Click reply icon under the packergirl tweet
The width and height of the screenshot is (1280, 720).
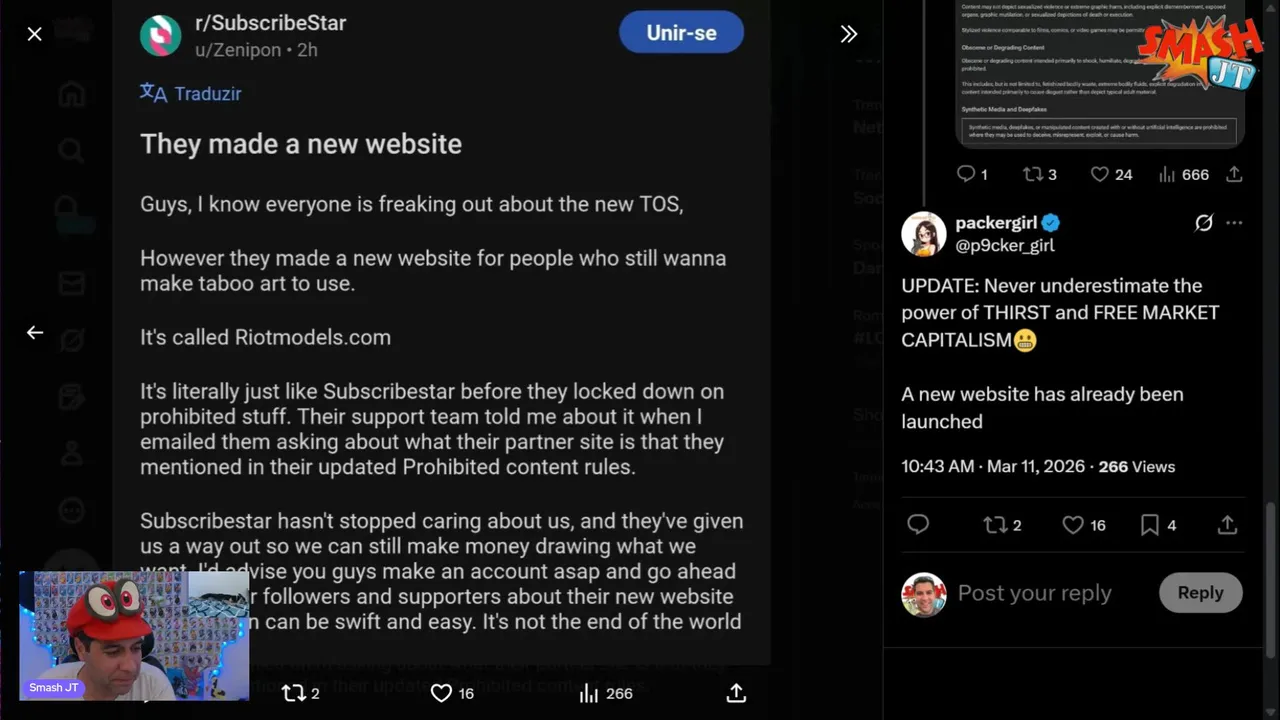pyautogui.click(x=918, y=525)
